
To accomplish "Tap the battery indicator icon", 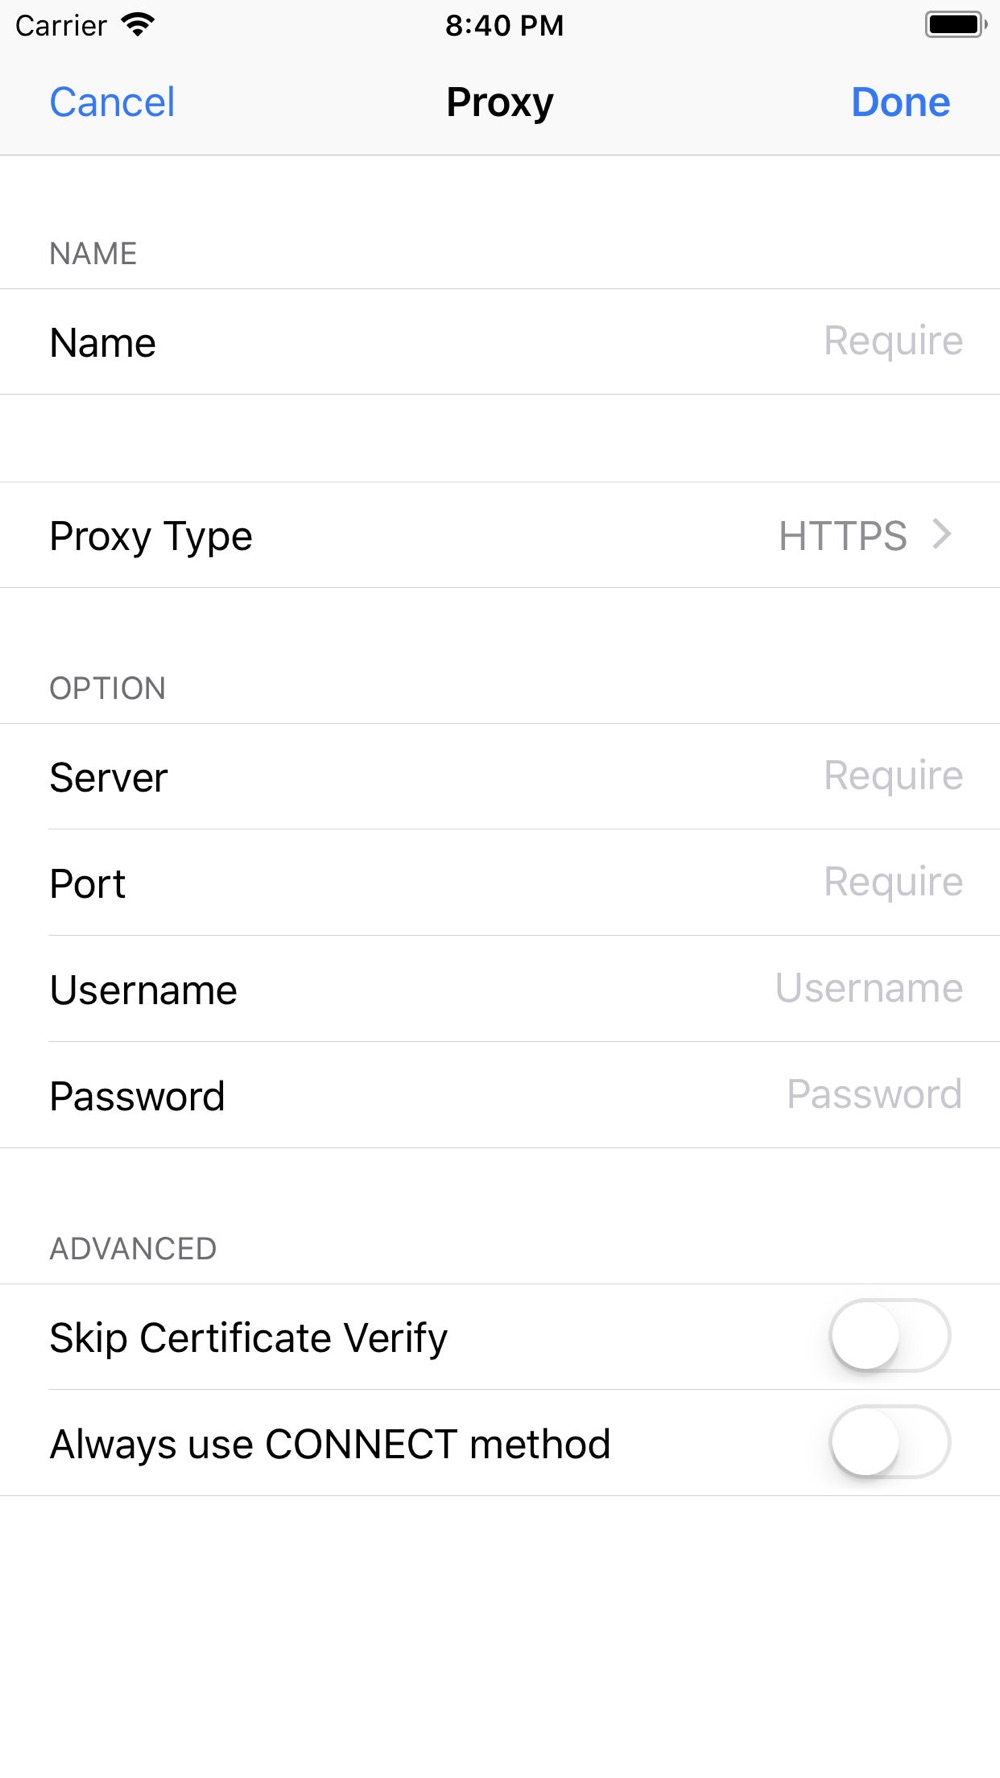I will click(x=955, y=24).
